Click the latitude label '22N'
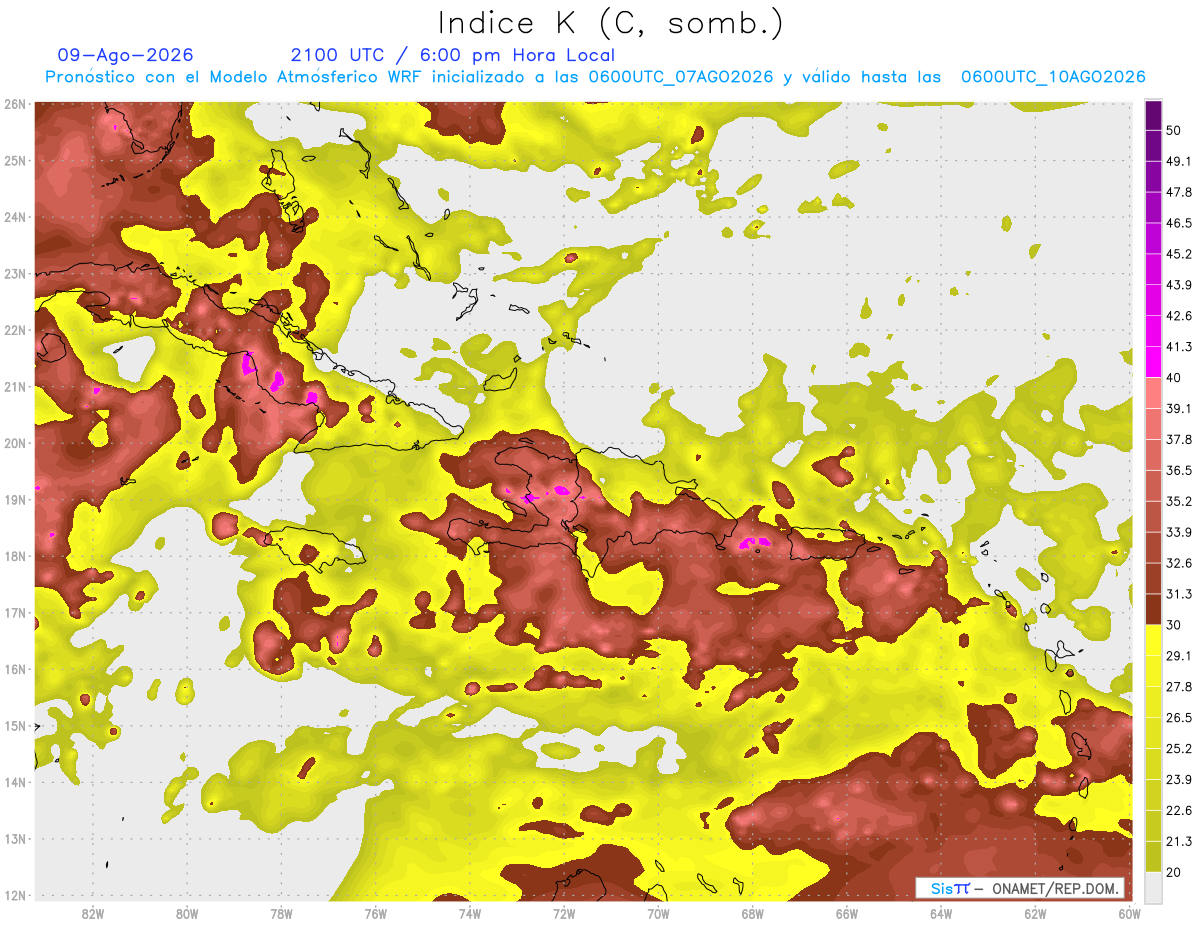This screenshot has height=927, width=1200. click(x=15, y=330)
